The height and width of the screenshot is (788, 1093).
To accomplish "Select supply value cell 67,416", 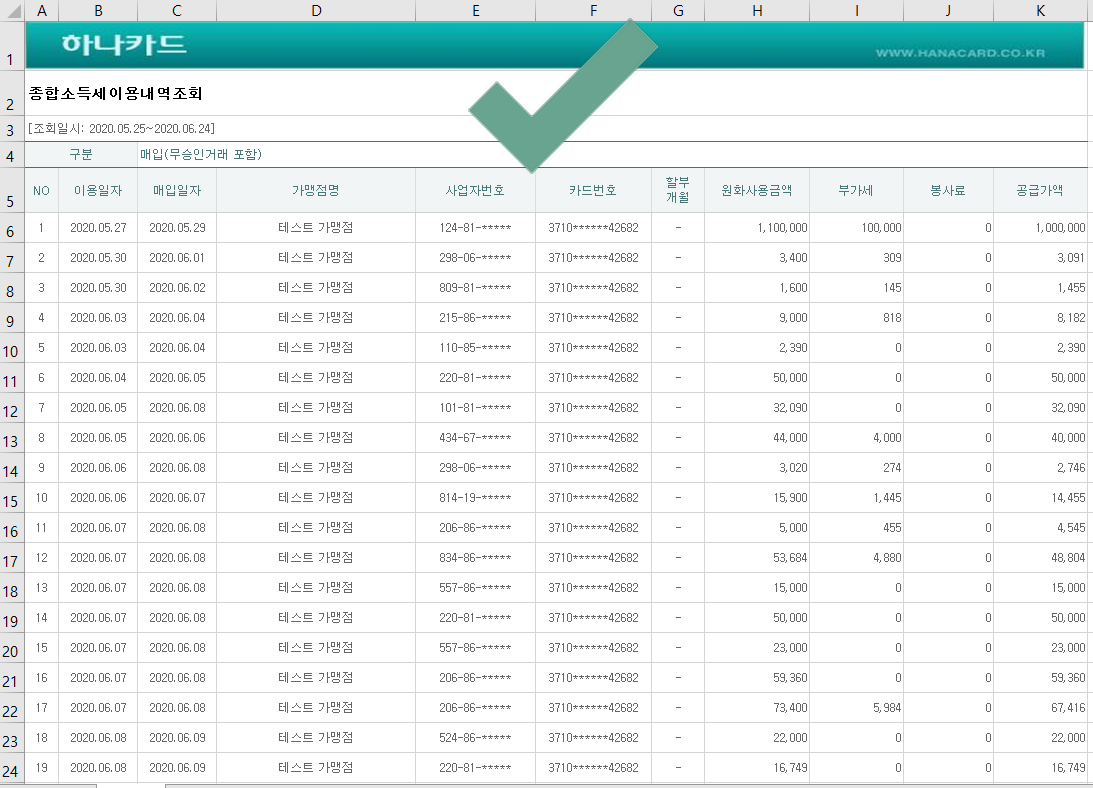I will point(1040,708).
